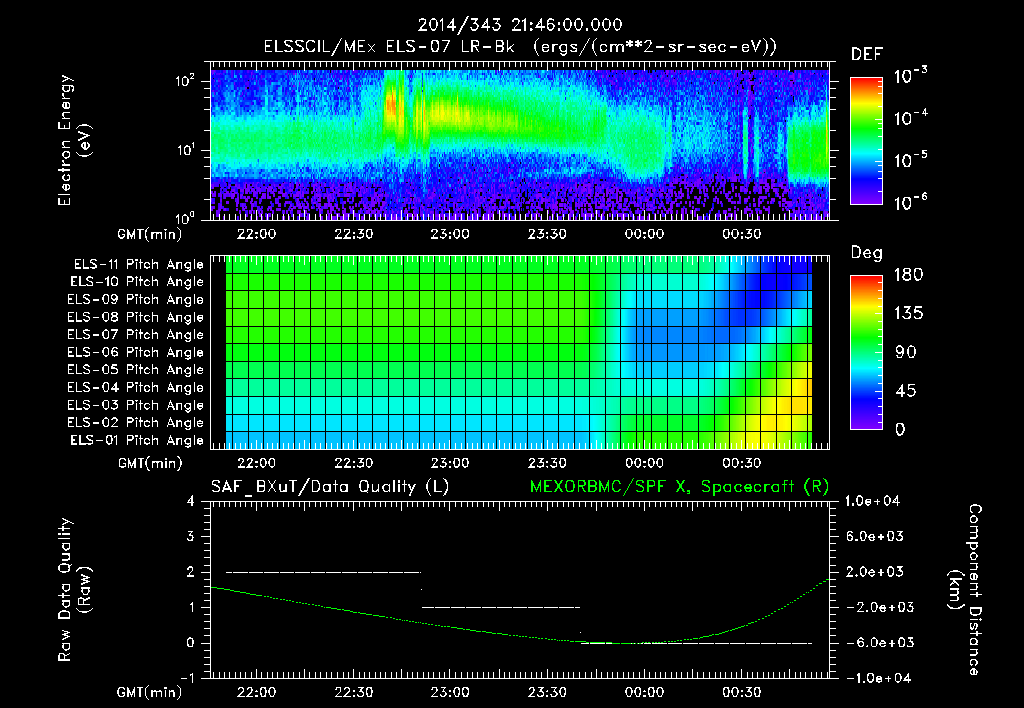Click the SAF_BXuT/Data Quality (L) title
This screenshot has width=1024, height=708.
[x=330, y=487]
